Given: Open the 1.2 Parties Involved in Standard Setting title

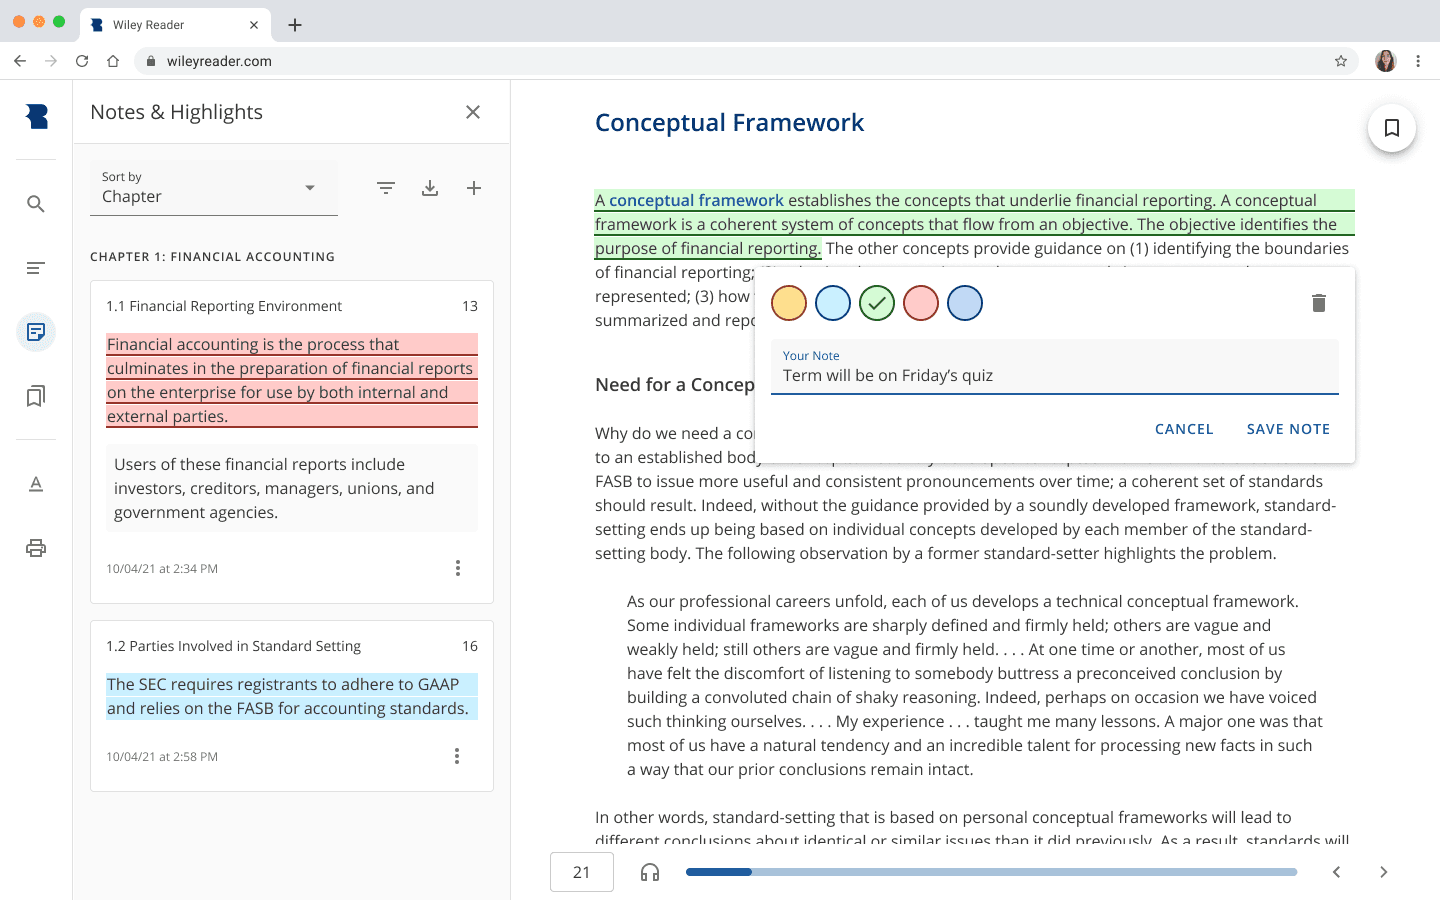Looking at the screenshot, I should 233,646.
